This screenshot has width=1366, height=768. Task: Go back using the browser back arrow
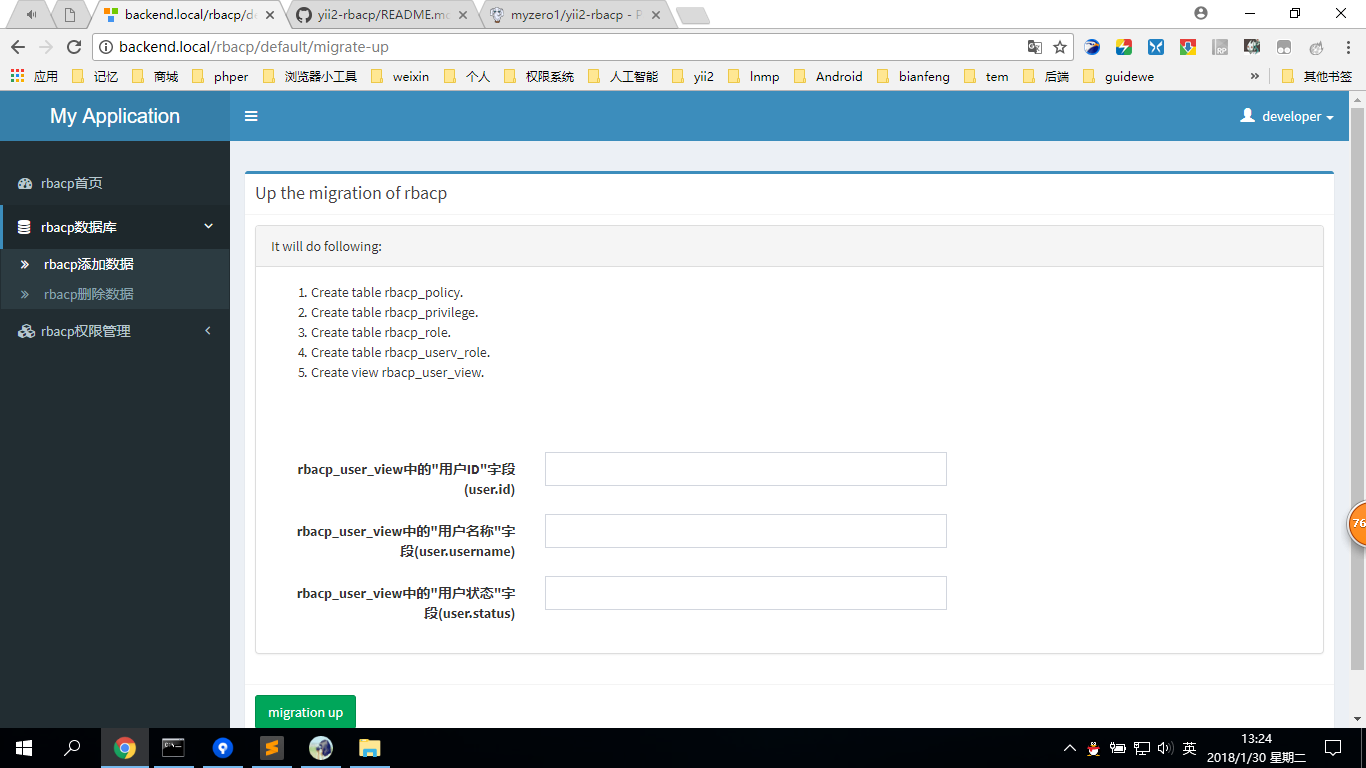click(x=18, y=47)
